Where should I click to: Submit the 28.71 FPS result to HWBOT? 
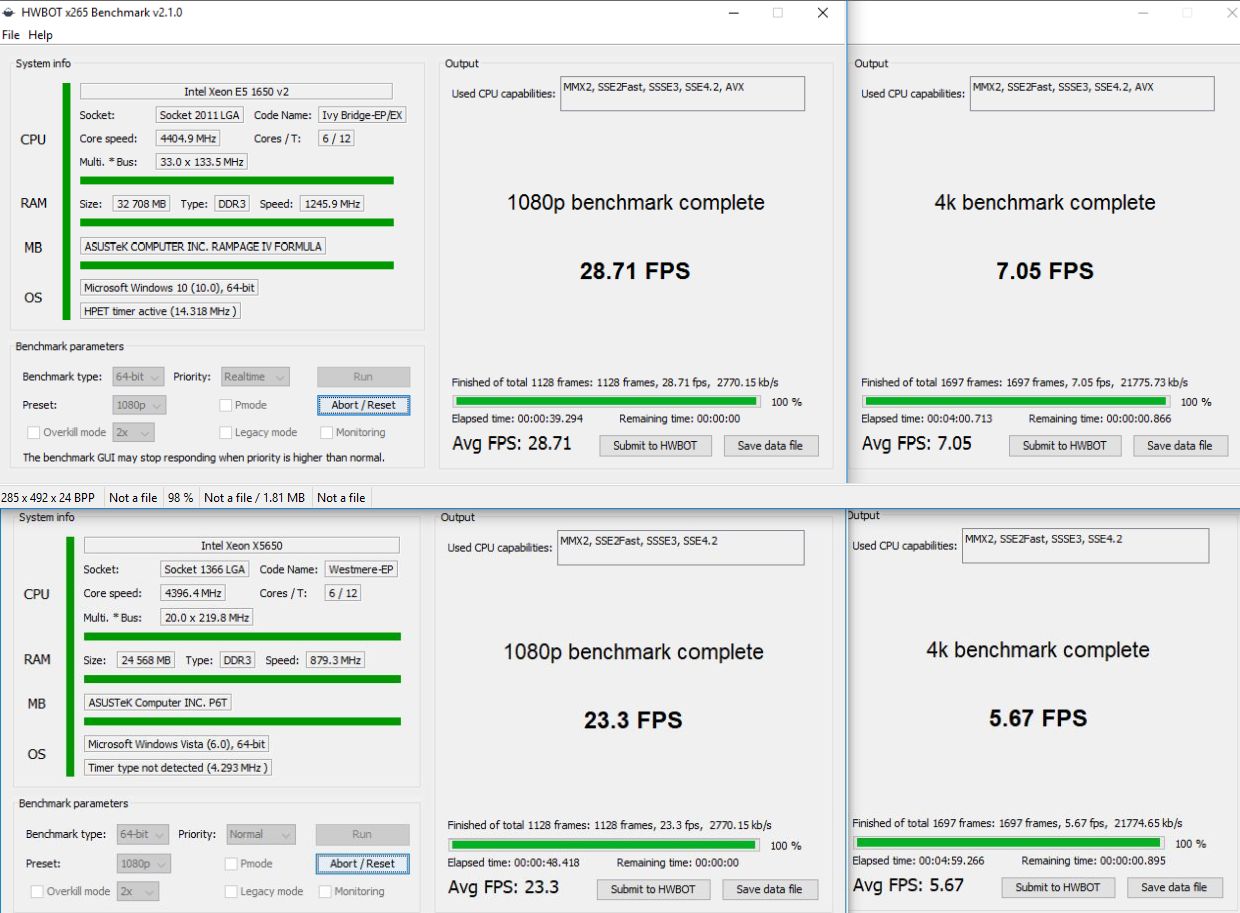[655, 446]
